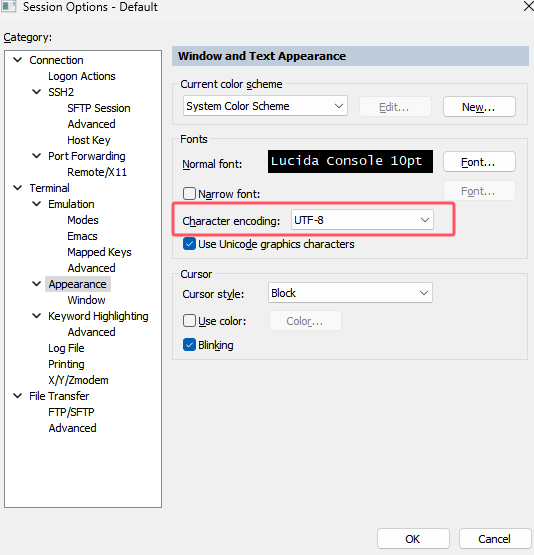
Task: Toggle the Blinking cursor checkbox
Action: [x=189, y=345]
